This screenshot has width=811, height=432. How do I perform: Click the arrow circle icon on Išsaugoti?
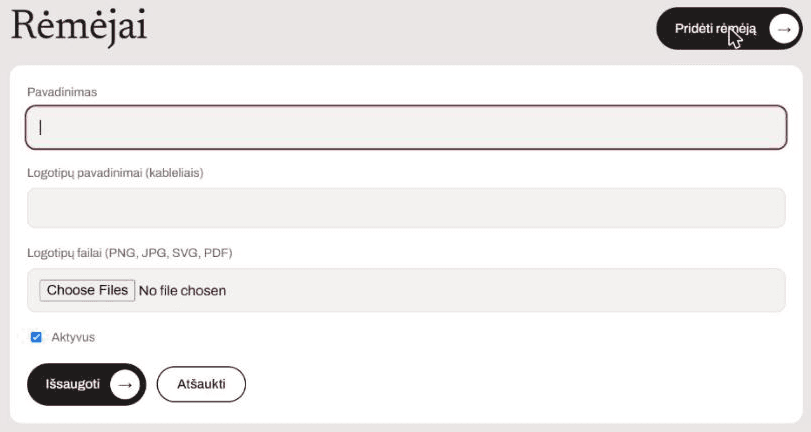125,384
